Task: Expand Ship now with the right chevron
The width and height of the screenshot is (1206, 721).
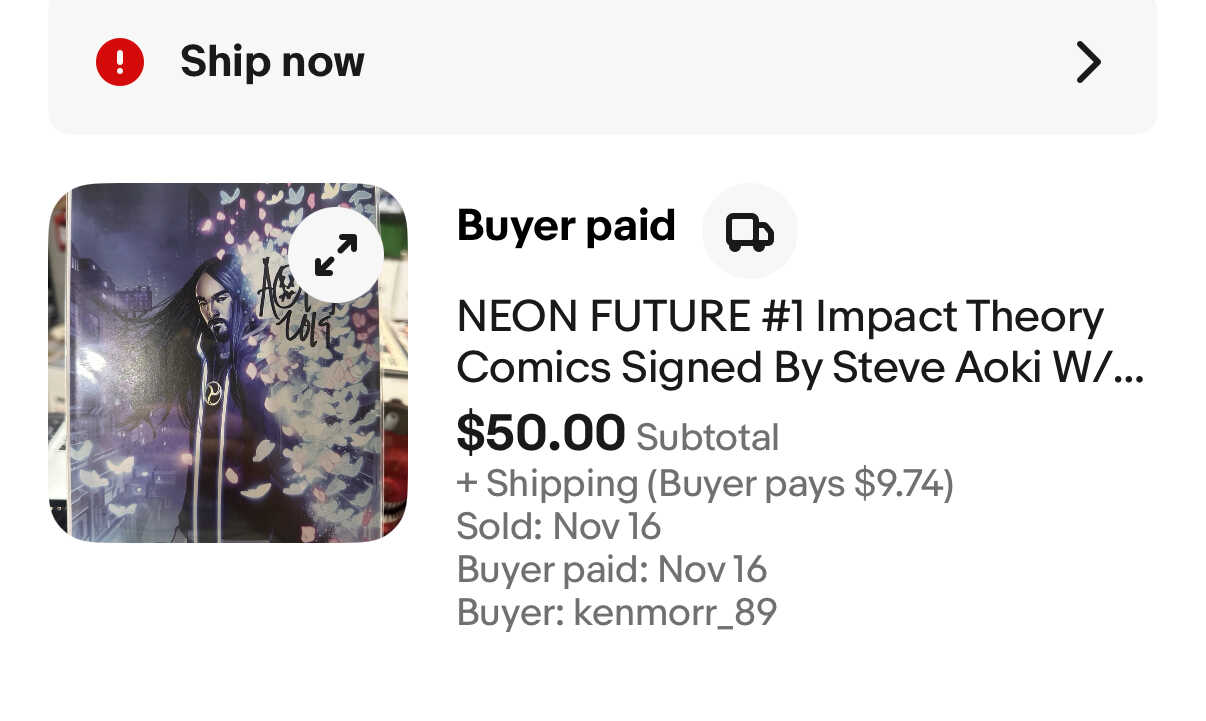Action: coord(1088,62)
